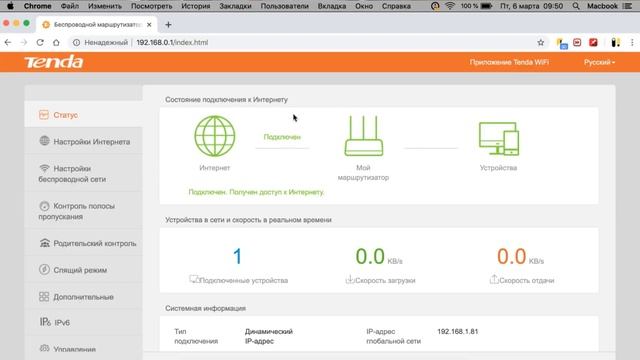
Task: Click the yellow-black extension icon
Action: coord(616,42)
